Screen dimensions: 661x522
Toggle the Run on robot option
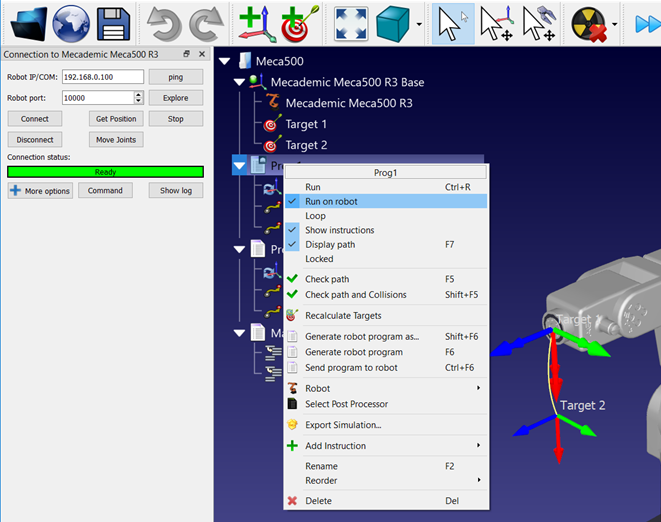point(331,201)
